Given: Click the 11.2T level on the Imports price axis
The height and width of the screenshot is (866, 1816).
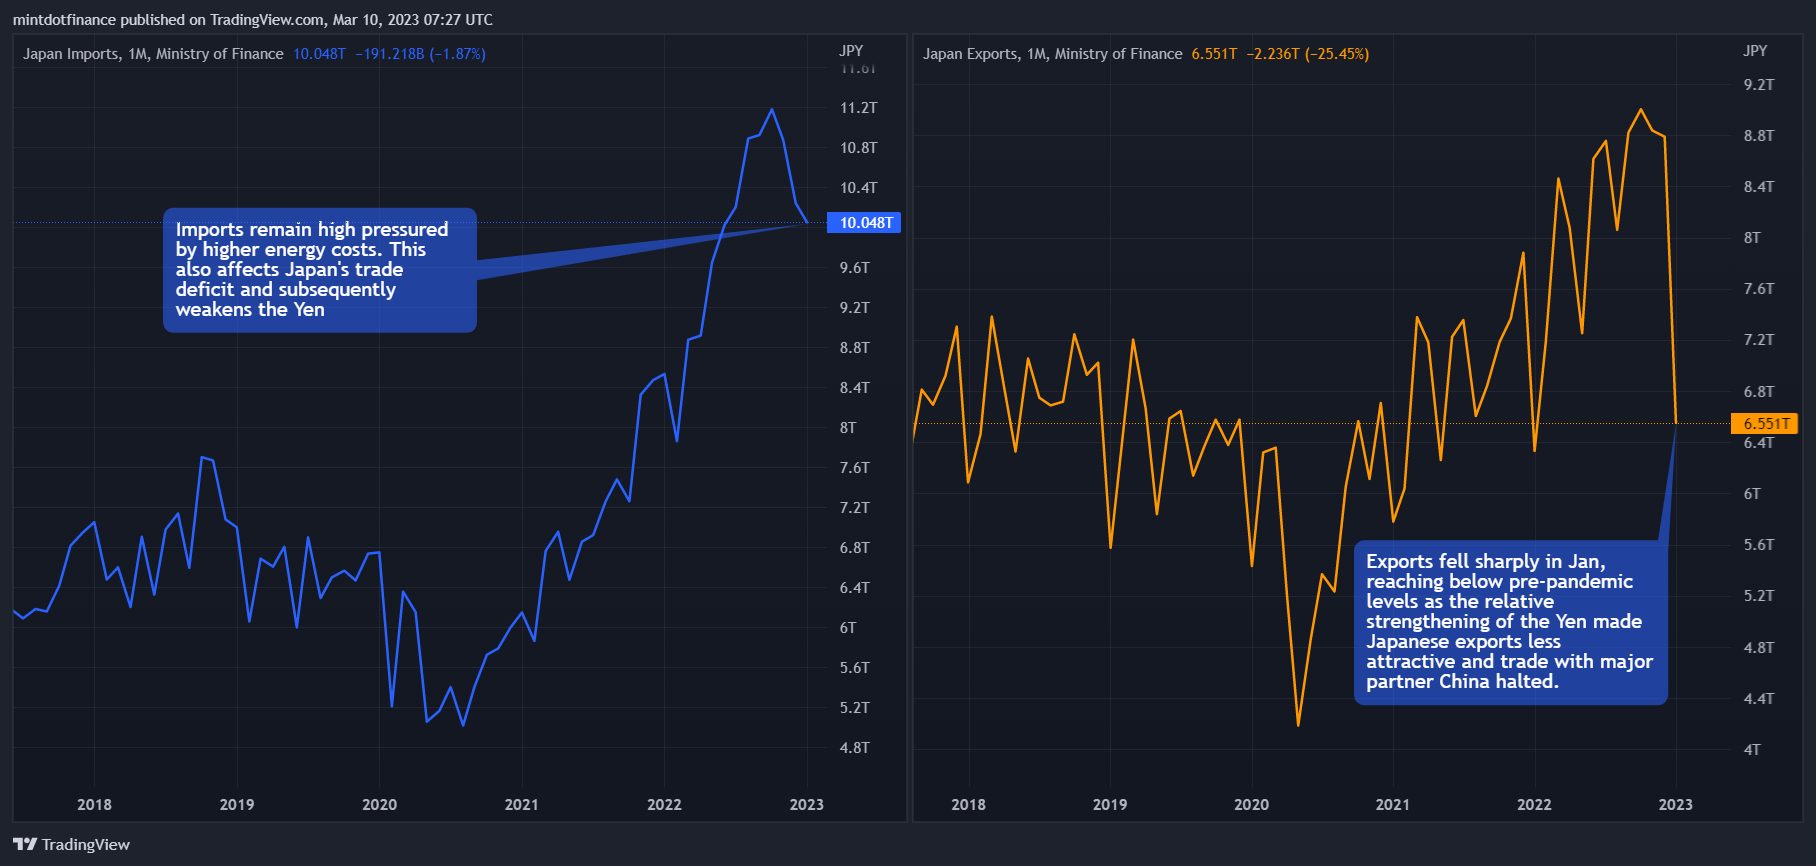Looking at the screenshot, I should (x=859, y=108).
